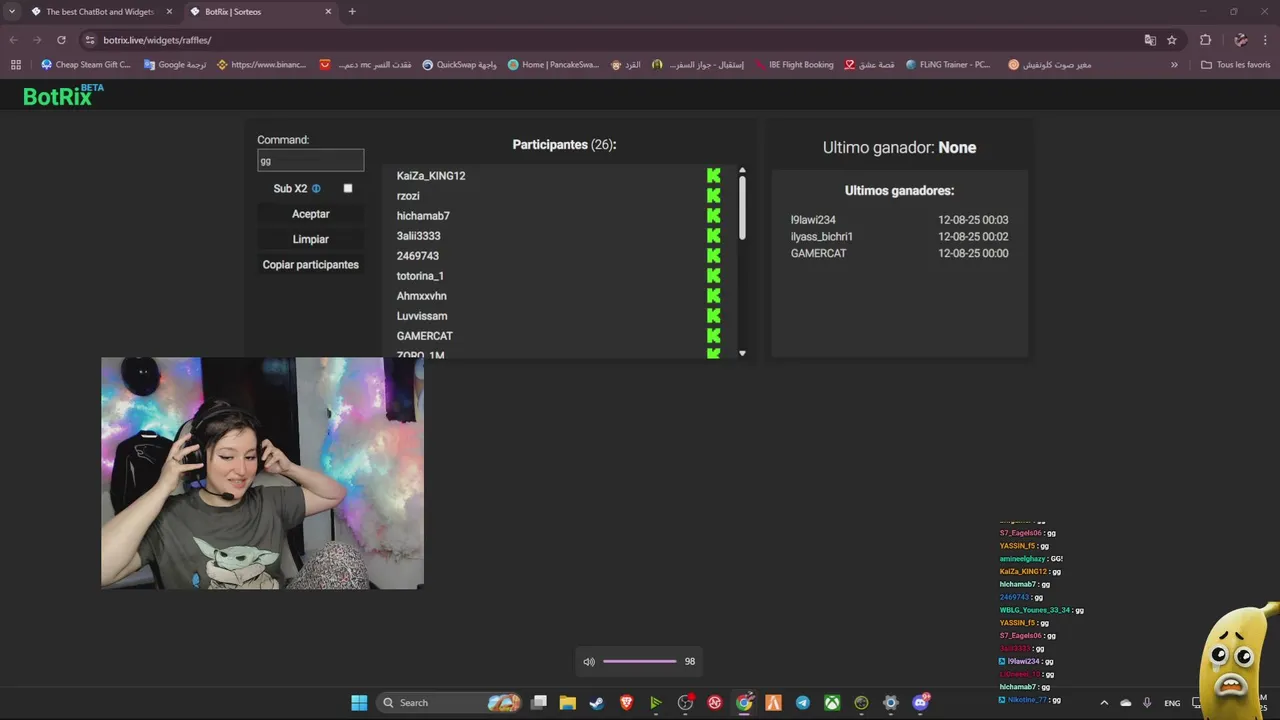Click the taskbar Search box
The width and height of the screenshot is (1280, 720).
pyautogui.click(x=450, y=703)
